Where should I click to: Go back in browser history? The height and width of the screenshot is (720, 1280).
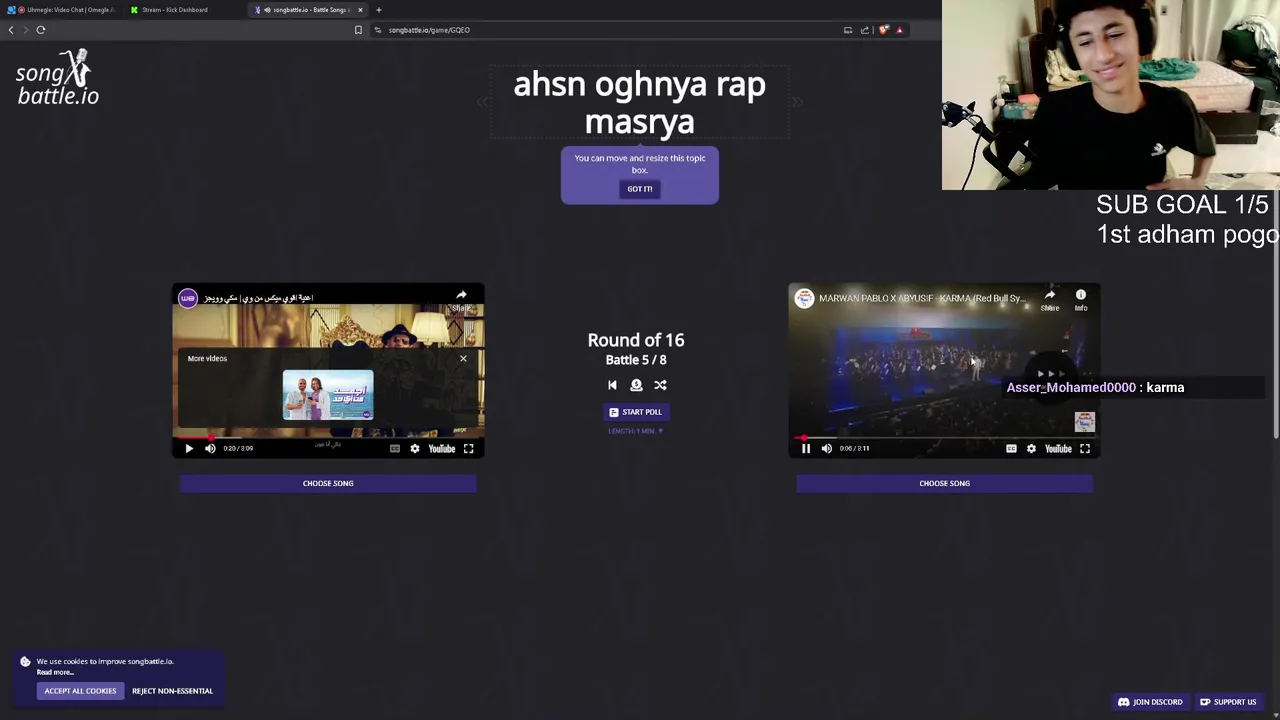(11, 30)
